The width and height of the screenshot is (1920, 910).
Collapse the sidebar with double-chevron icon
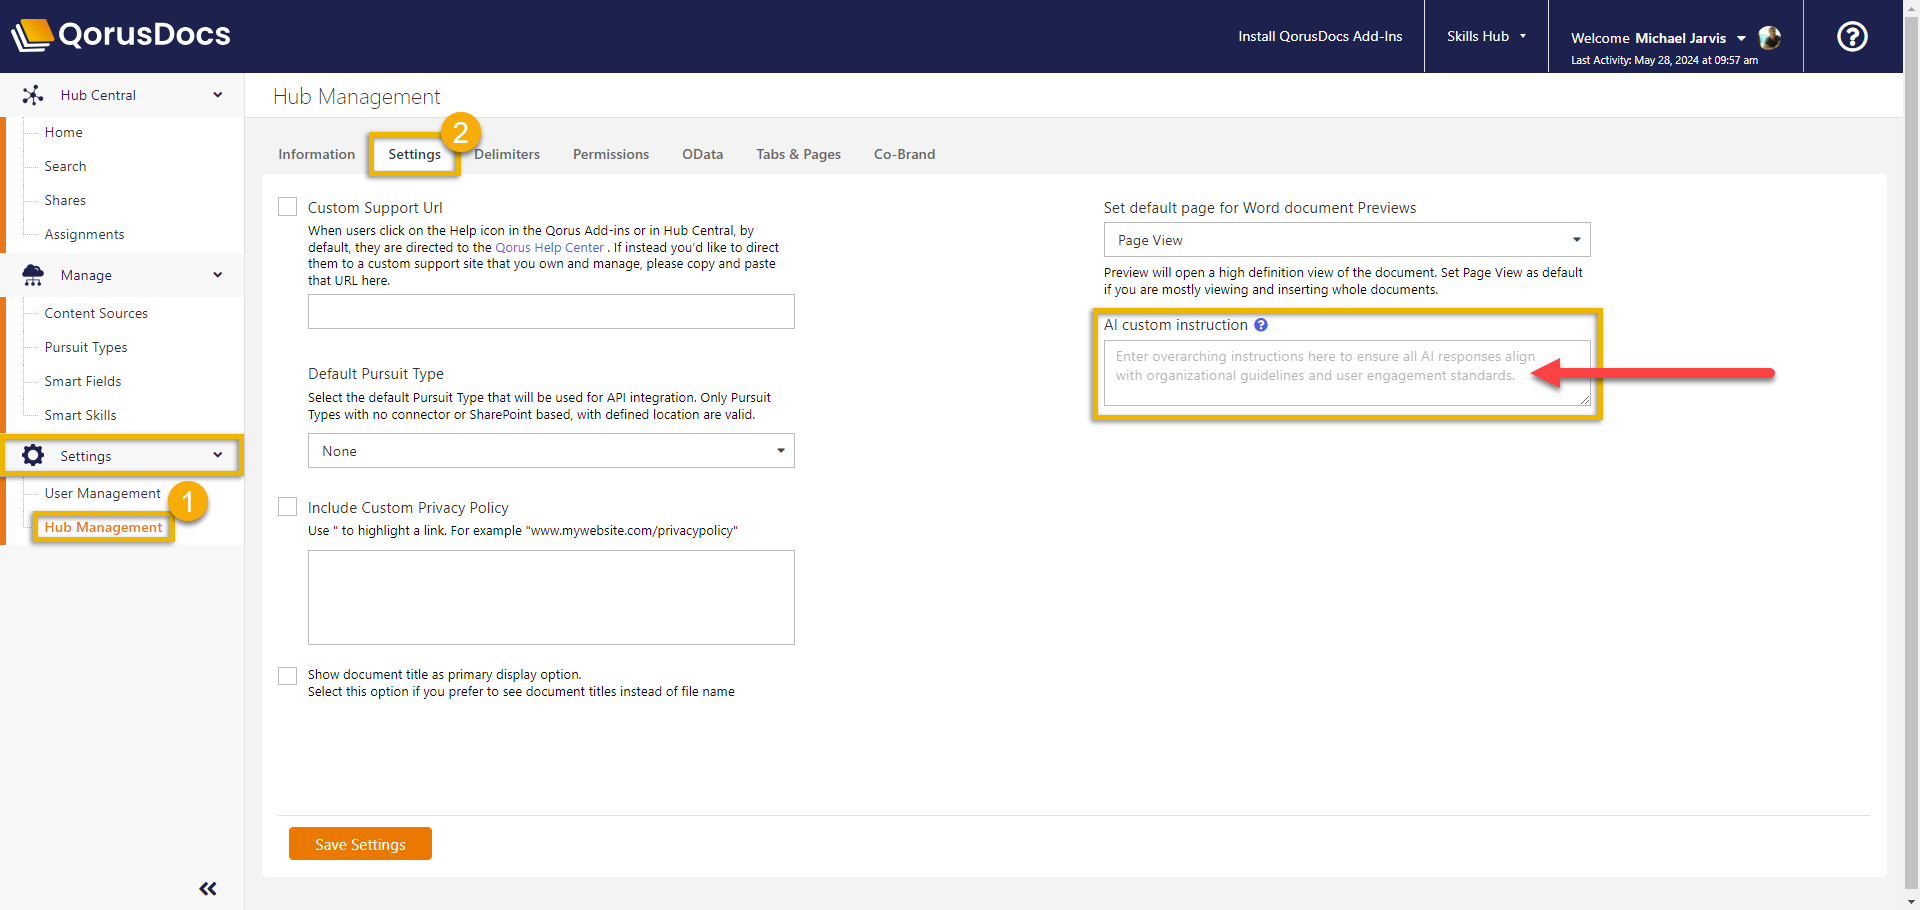point(208,889)
